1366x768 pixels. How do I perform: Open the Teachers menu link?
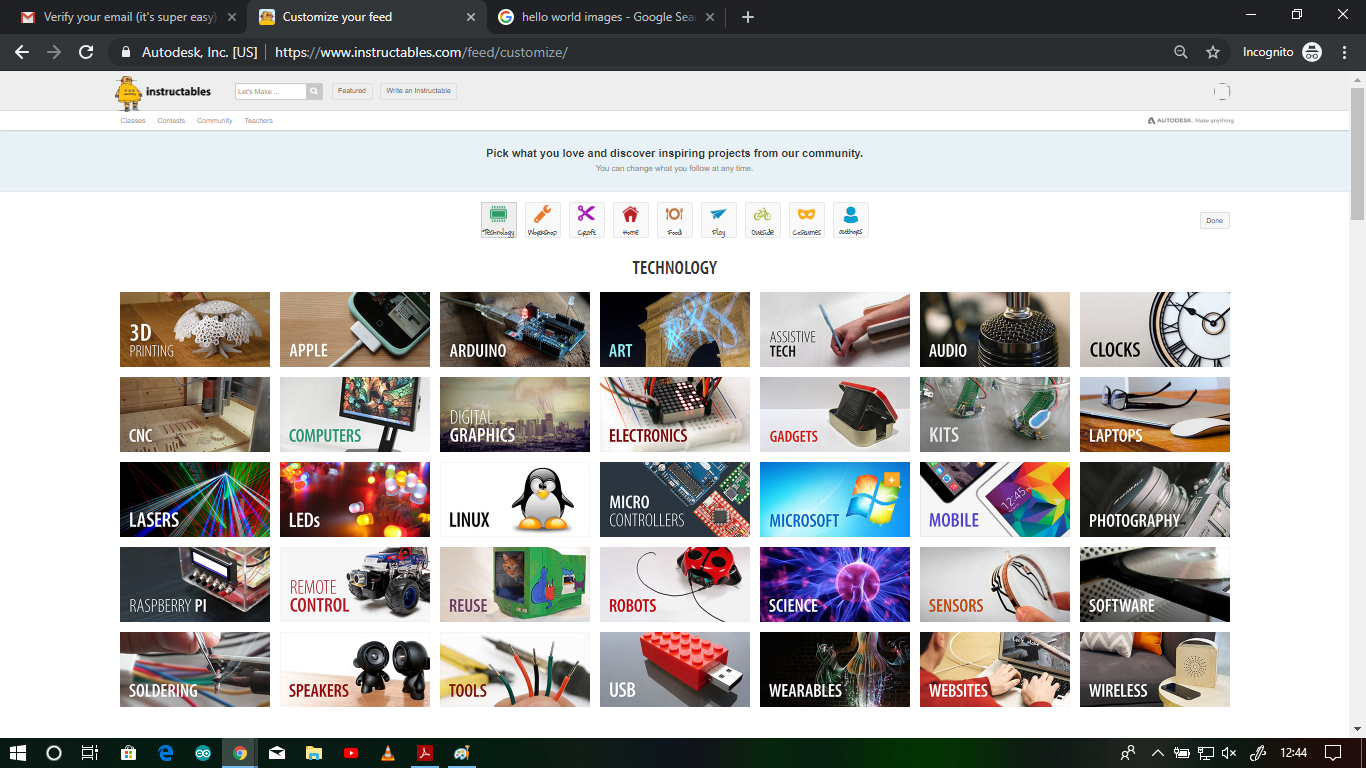259,121
